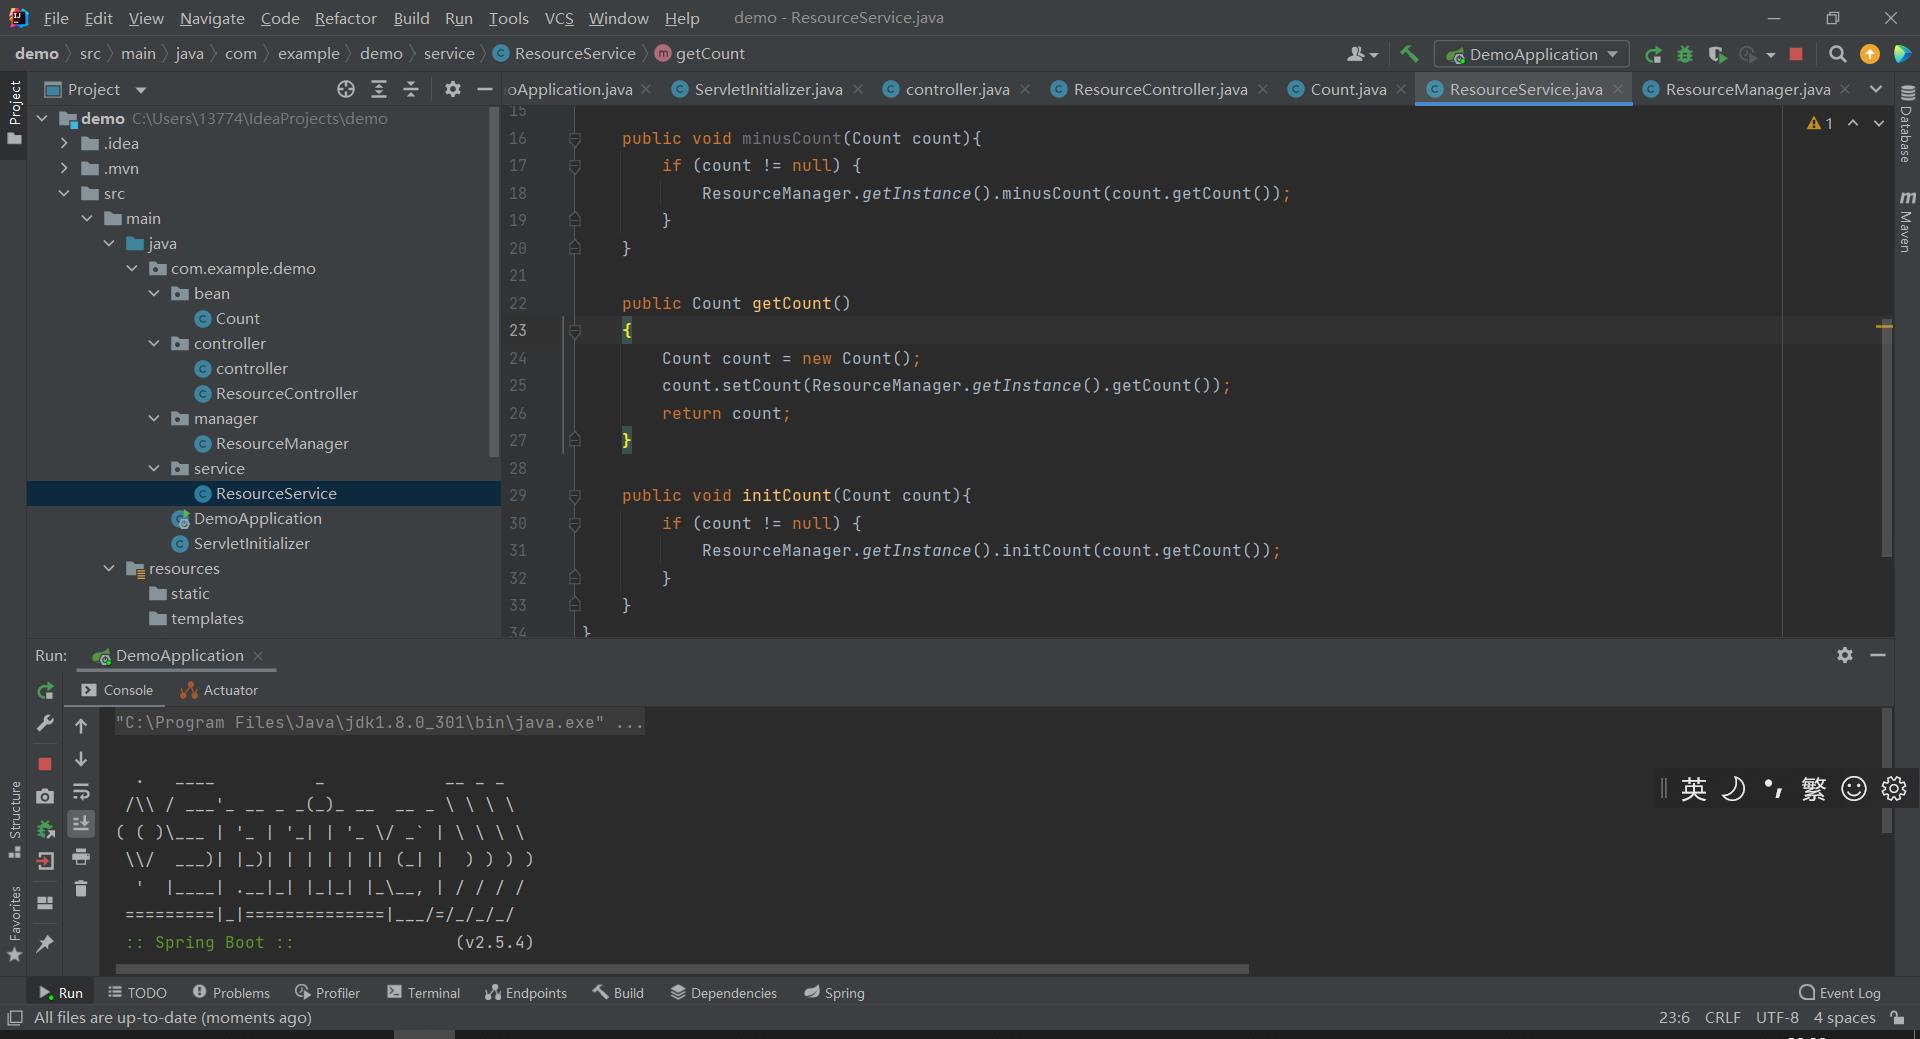This screenshot has width=1920, height=1039.
Task: Stop the running DemoApplication with red square
Action: pyautogui.click(x=1796, y=54)
